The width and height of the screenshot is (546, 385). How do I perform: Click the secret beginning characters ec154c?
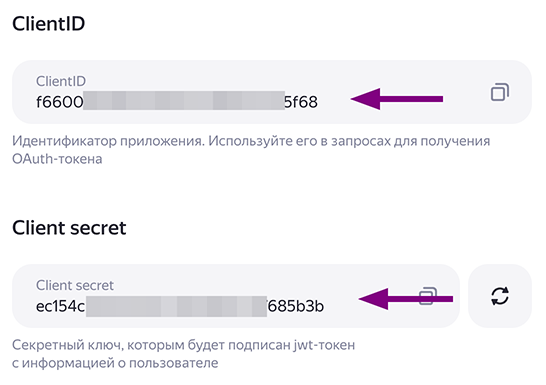(61, 306)
